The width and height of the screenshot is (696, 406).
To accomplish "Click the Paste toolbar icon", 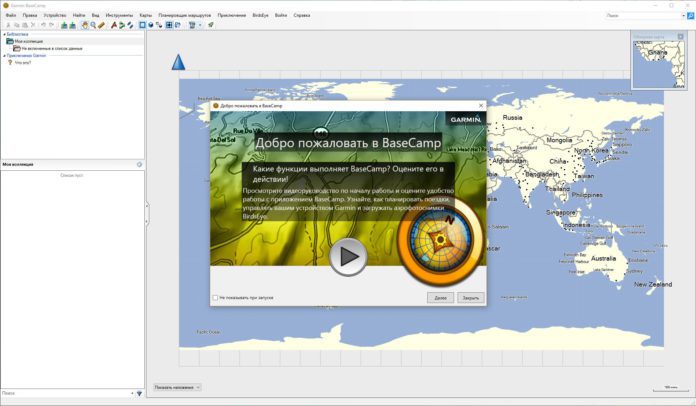I will point(25,25).
